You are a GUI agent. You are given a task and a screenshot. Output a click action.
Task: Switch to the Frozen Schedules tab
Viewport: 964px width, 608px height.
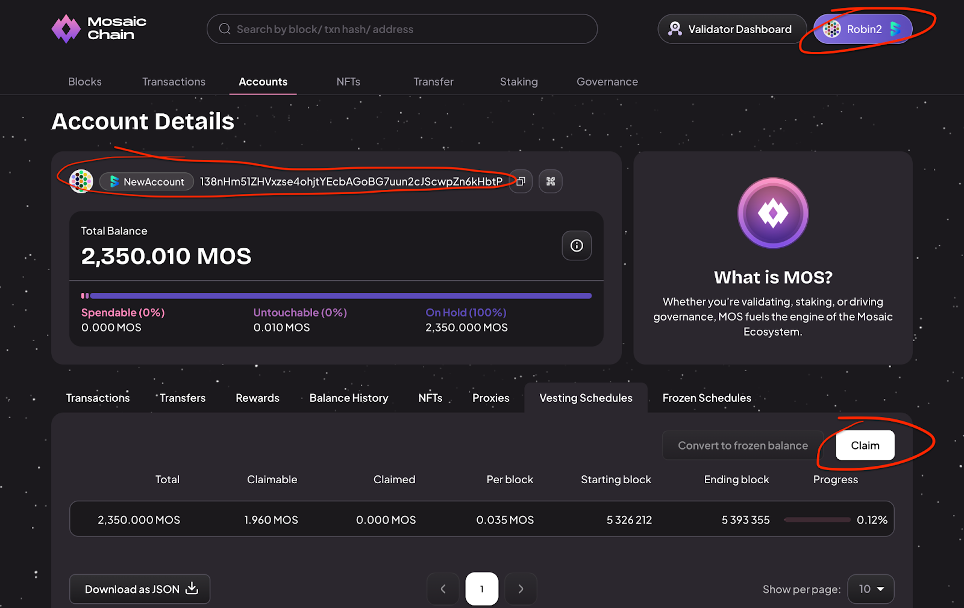click(x=706, y=398)
